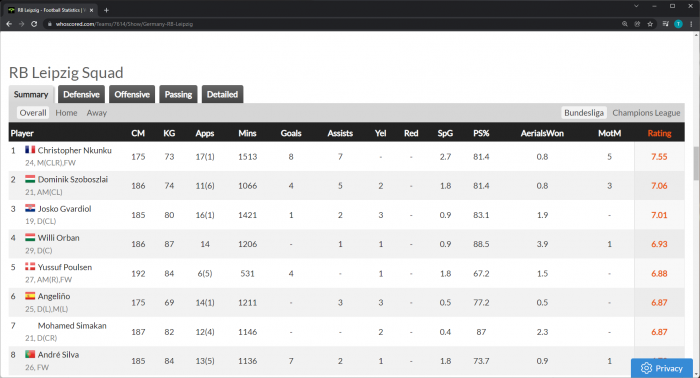Open Josko Gvardiol player page

tap(64, 209)
